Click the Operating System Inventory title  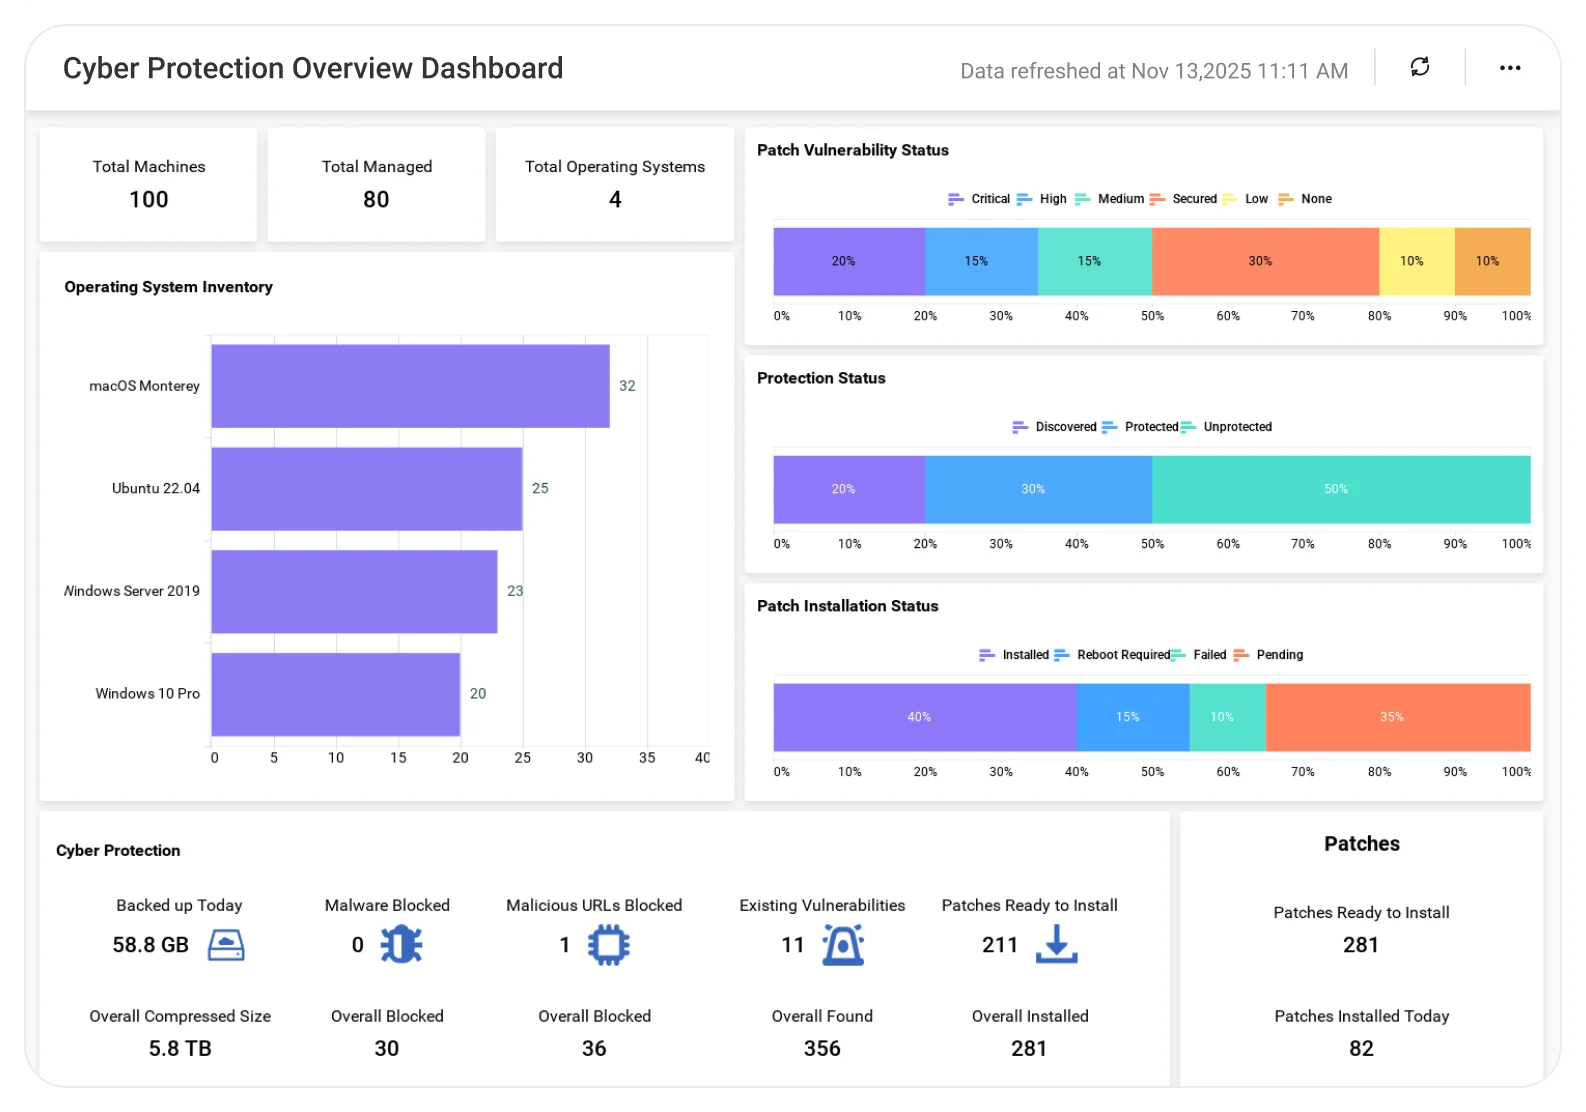tap(168, 287)
